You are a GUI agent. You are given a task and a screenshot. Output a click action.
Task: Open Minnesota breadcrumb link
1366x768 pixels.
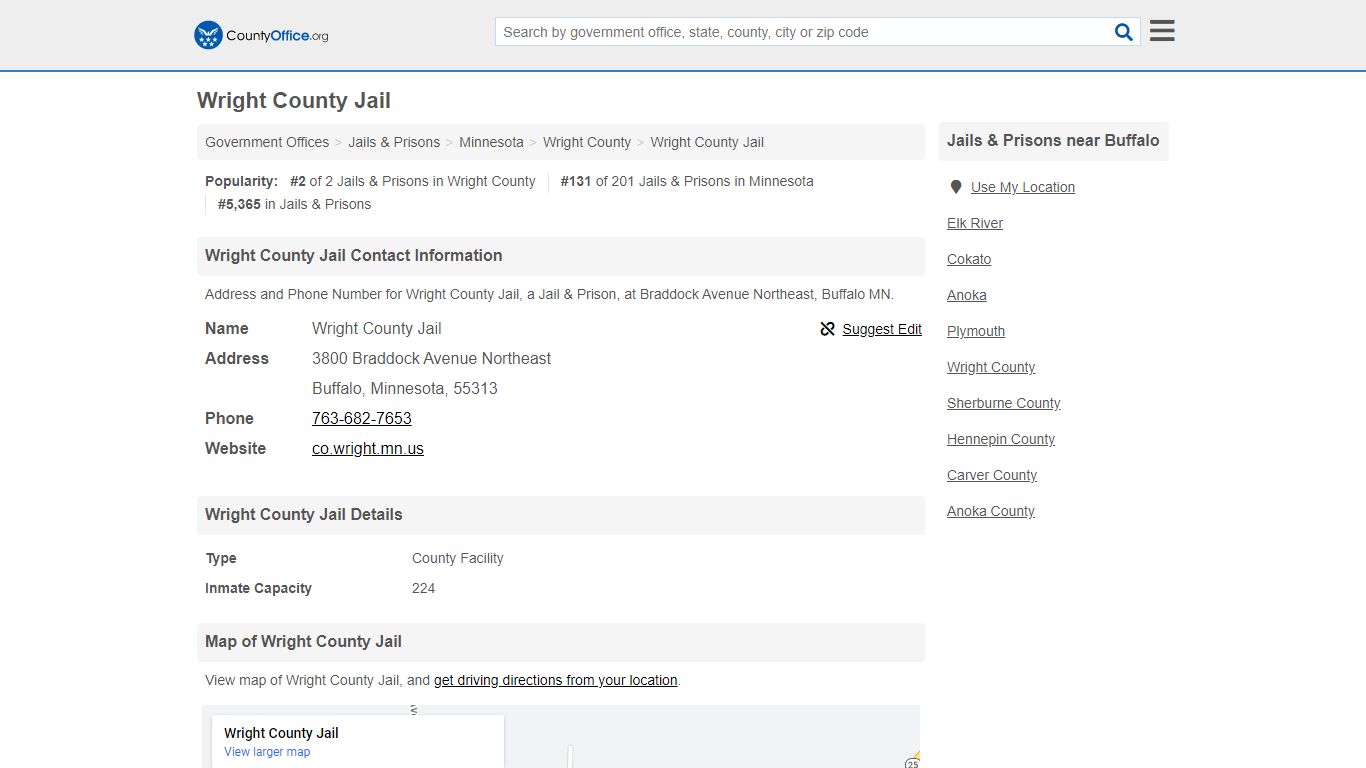(x=491, y=142)
